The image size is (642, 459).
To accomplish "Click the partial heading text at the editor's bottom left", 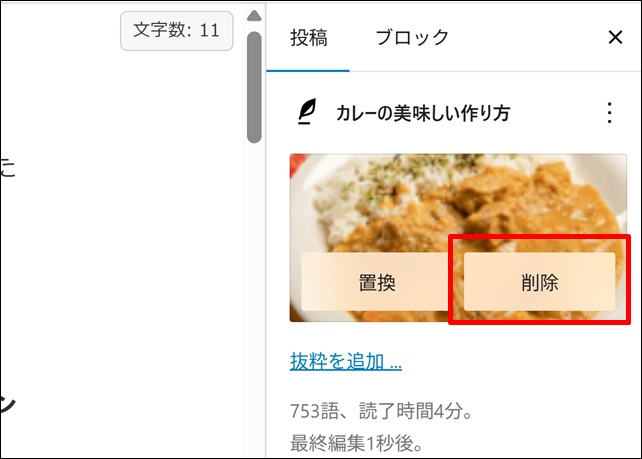I will click(7, 404).
